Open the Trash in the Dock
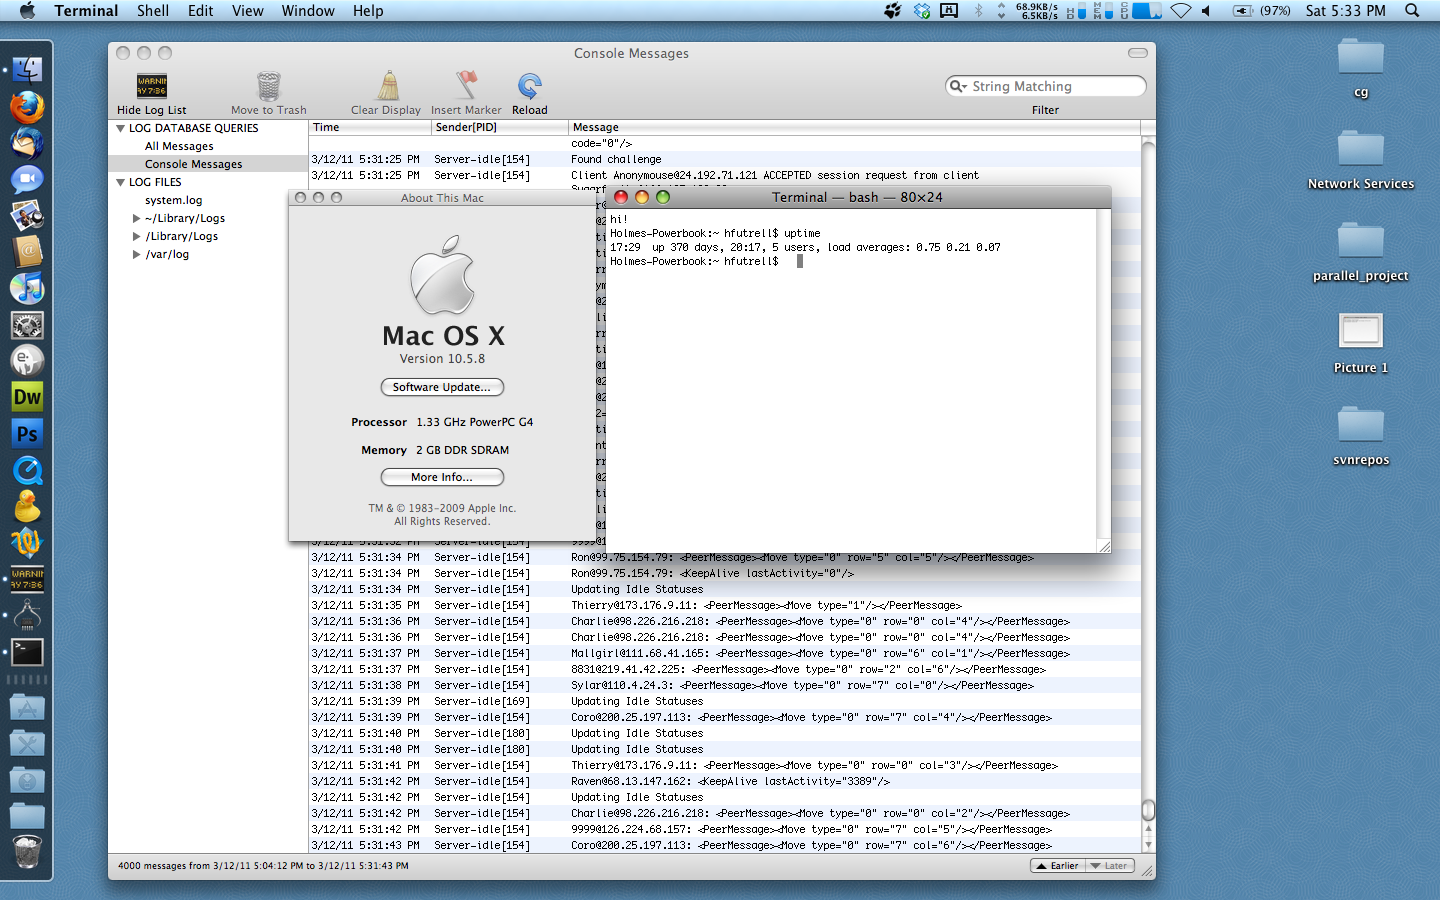1440x900 pixels. 27,853
